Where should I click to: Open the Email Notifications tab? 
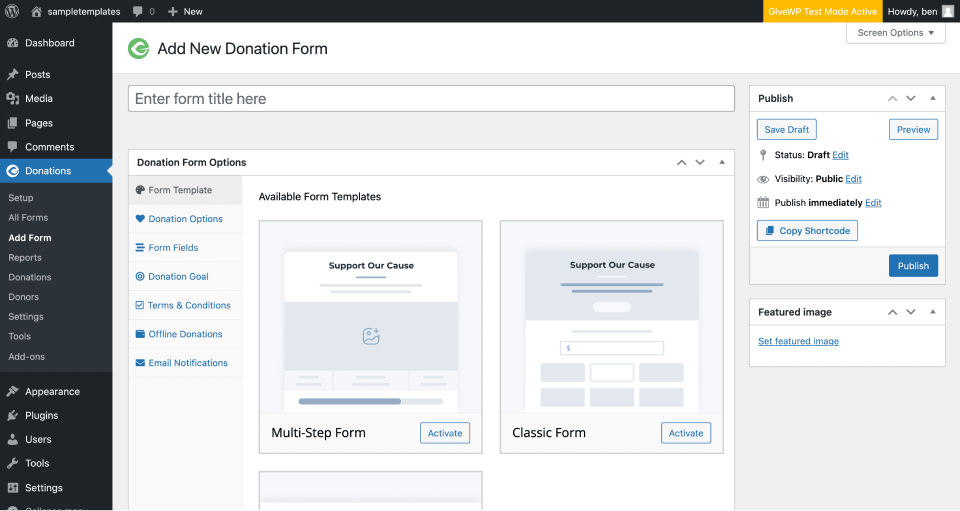click(186, 363)
